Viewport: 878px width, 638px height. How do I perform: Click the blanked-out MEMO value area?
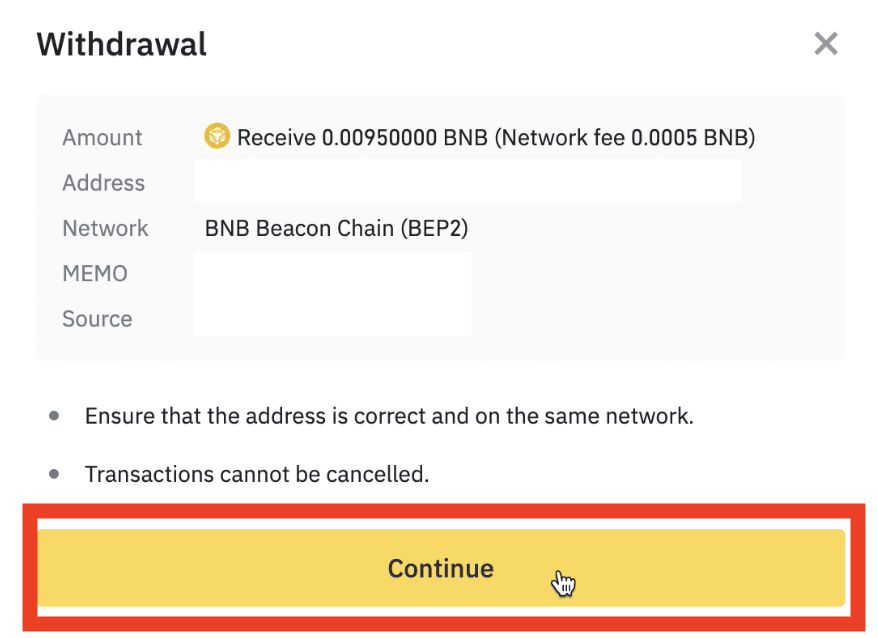pos(333,274)
